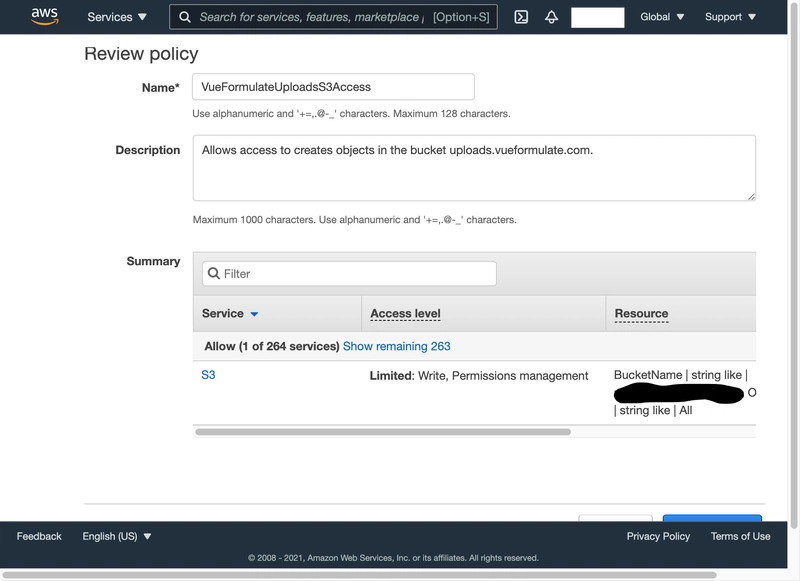Click into the Summary Filter field
This screenshot has width=800, height=581.
click(349, 273)
